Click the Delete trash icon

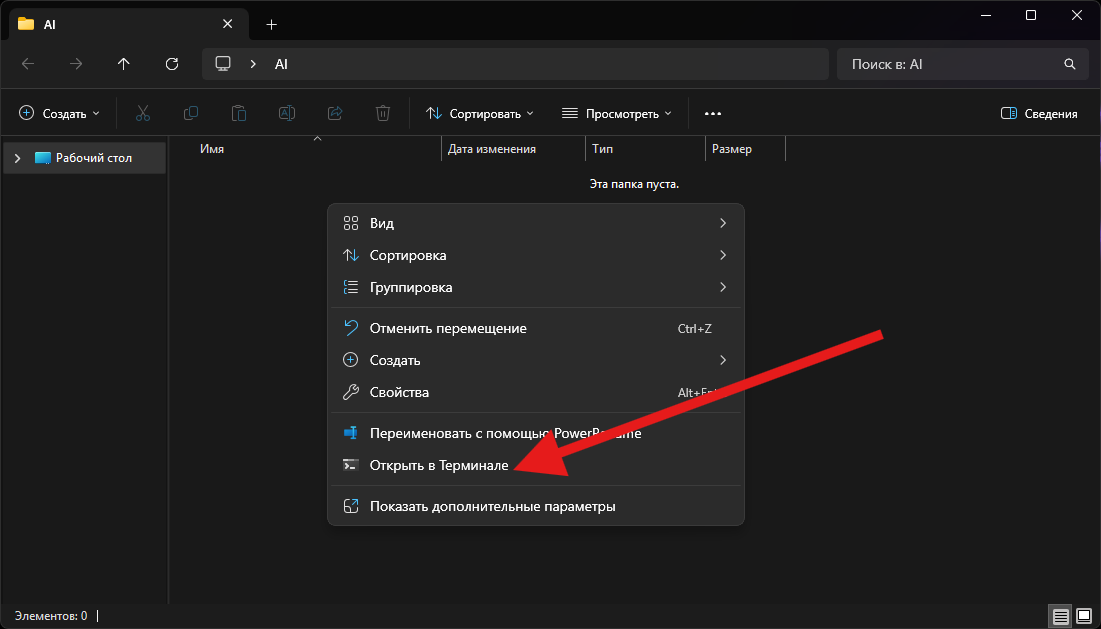click(383, 113)
